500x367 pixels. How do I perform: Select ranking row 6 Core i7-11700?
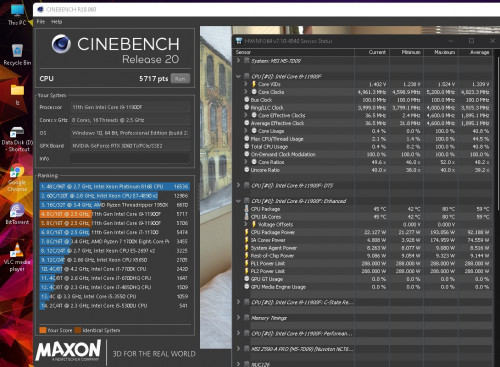tap(114, 232)
